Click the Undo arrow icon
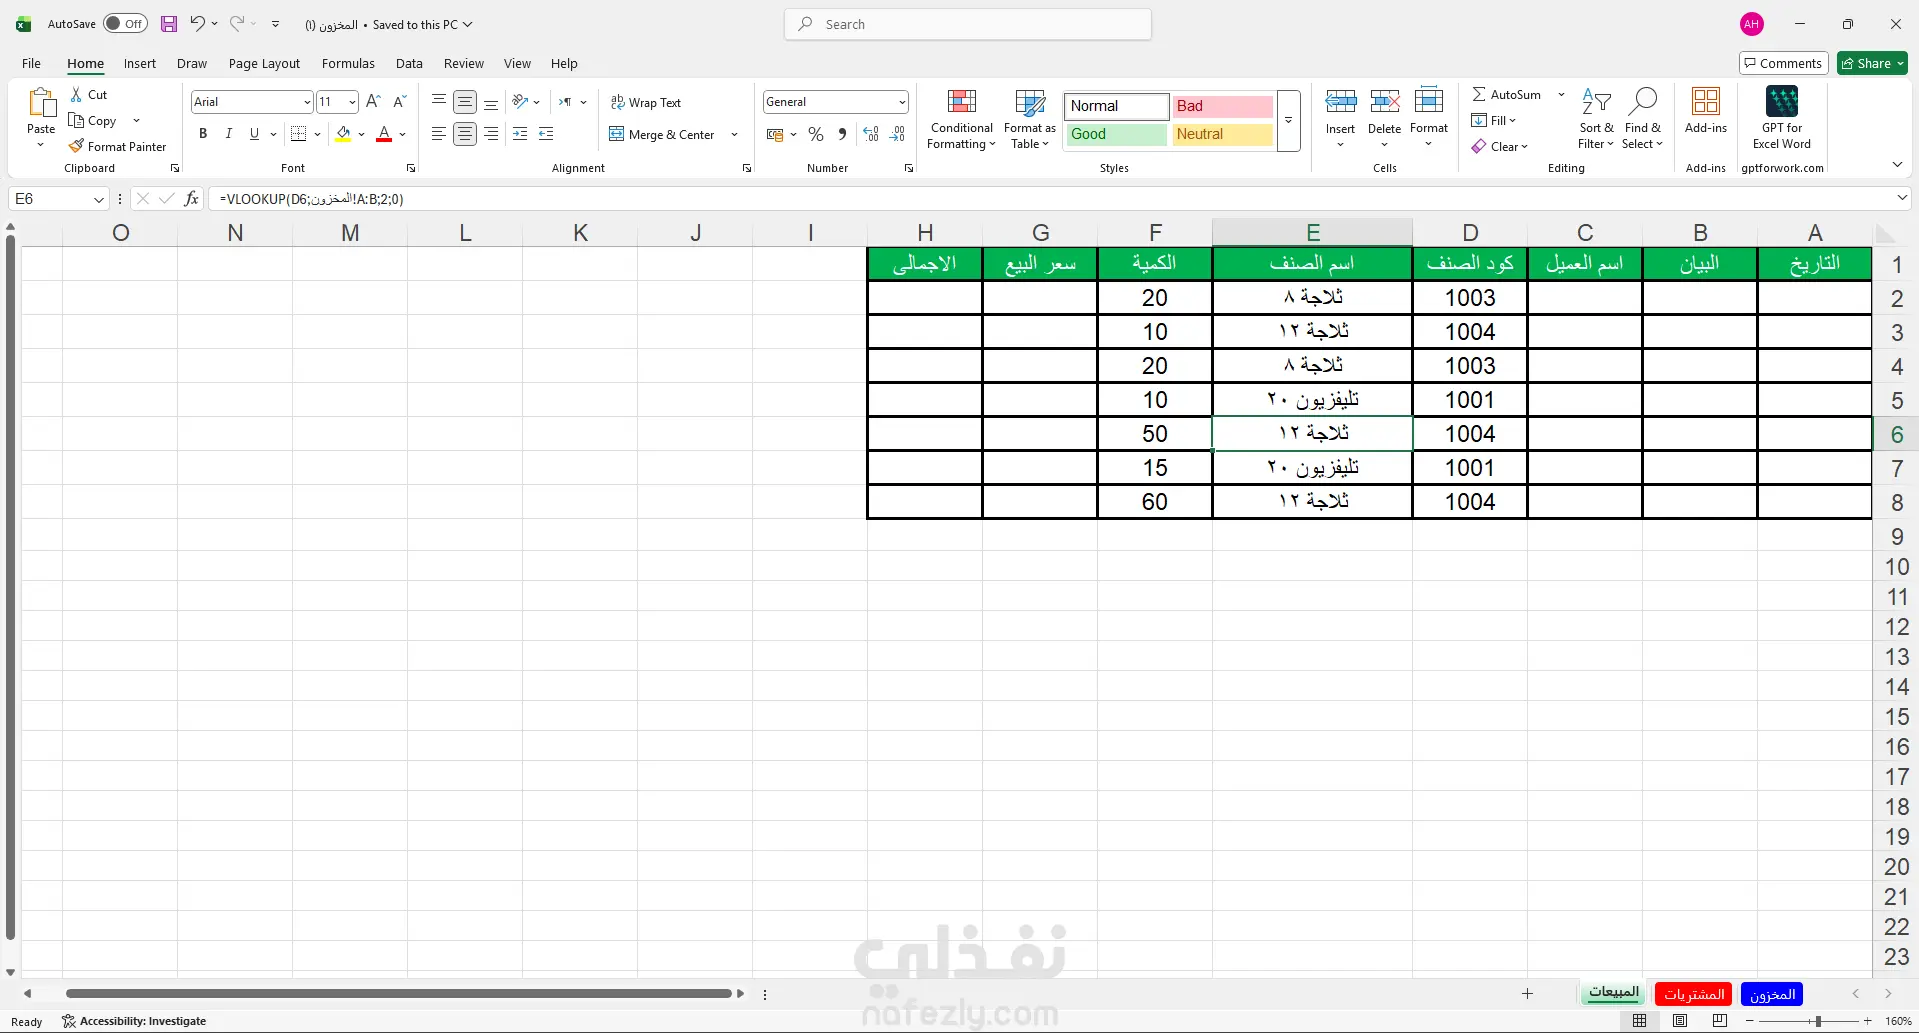Screen dimensions: 1919x1033 tap(198, 24)
